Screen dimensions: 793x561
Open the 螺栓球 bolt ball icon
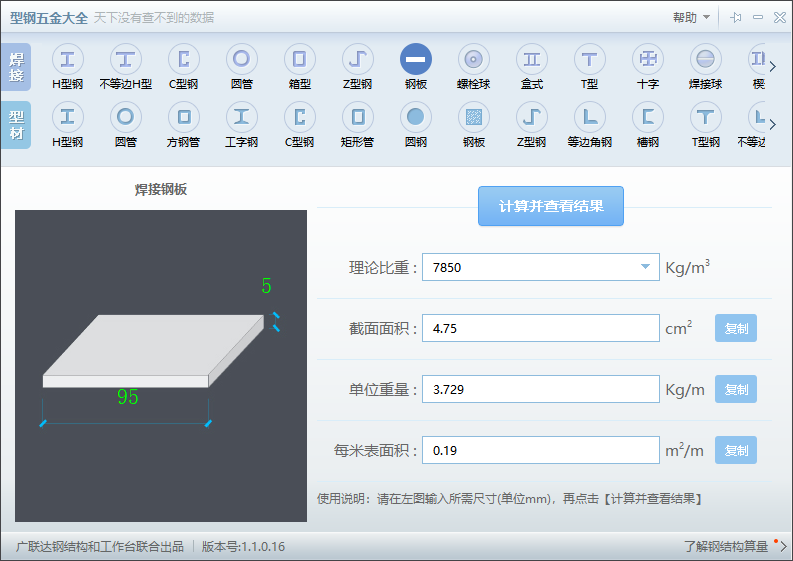coord(474,60)
